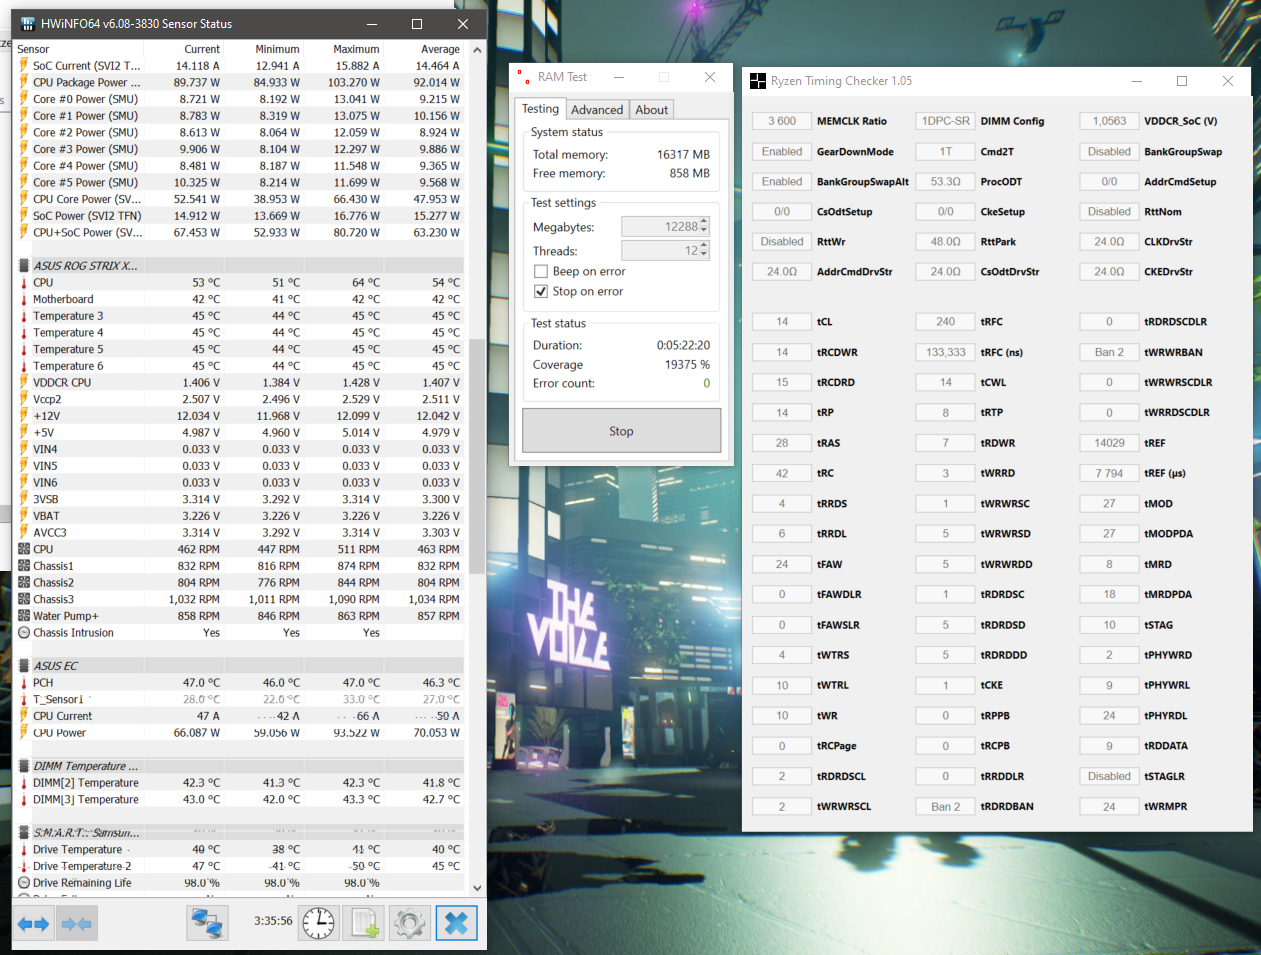
Task: Click the tSTAGLR Disabled field
Action: tap(1109, 776)
